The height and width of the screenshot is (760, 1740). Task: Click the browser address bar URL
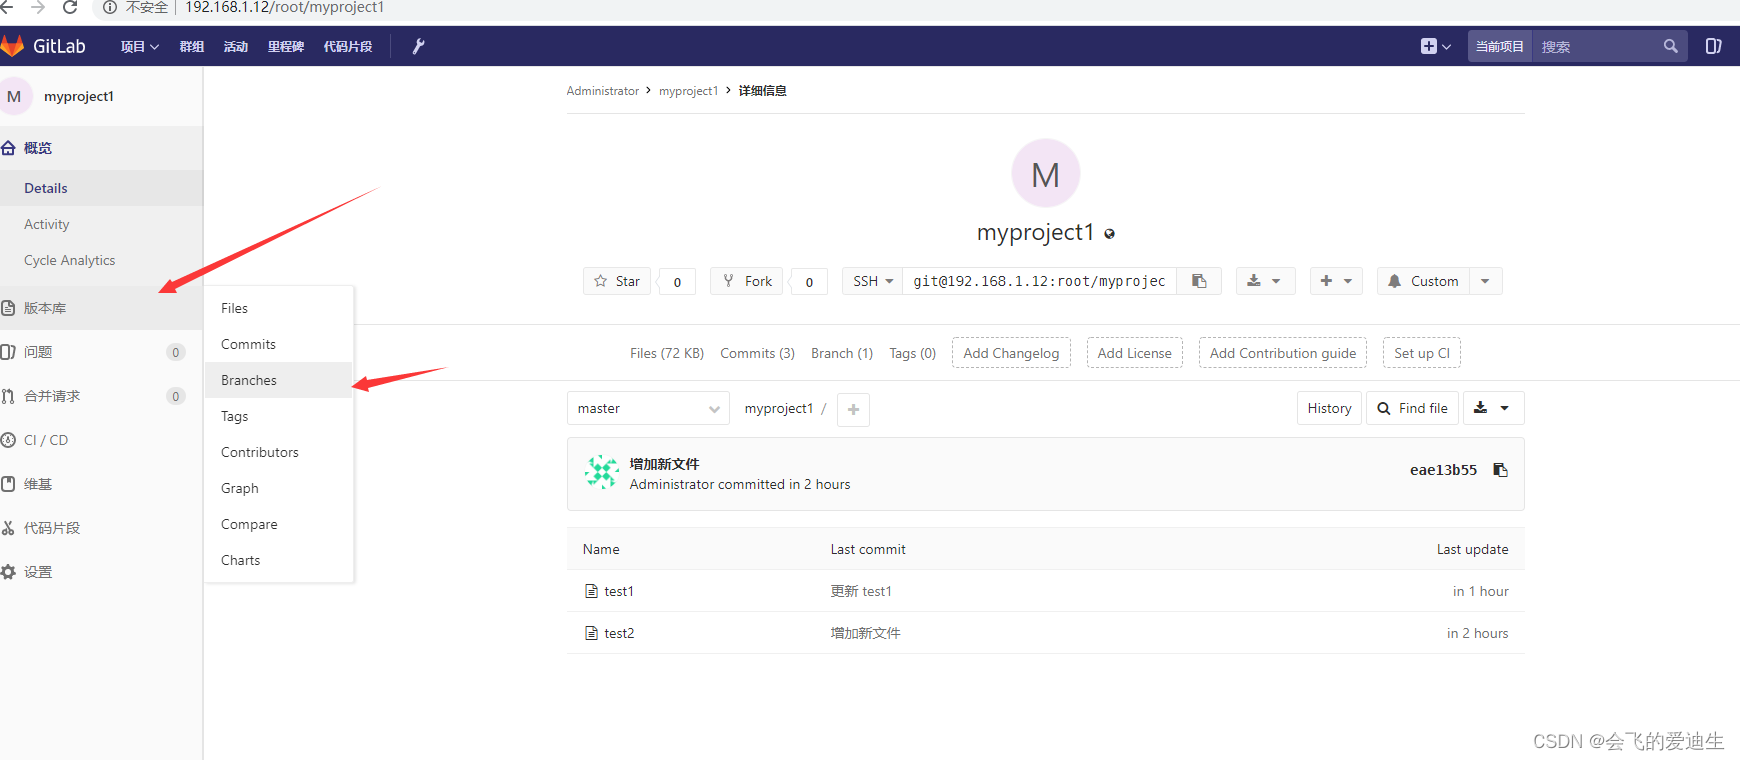point(285,7)
